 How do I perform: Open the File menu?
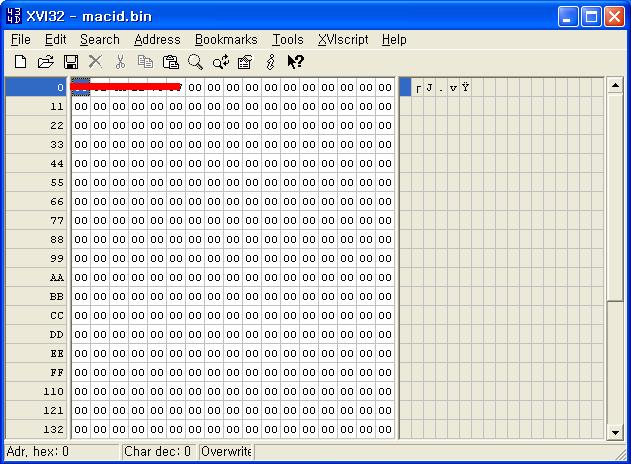pos(21,39)
